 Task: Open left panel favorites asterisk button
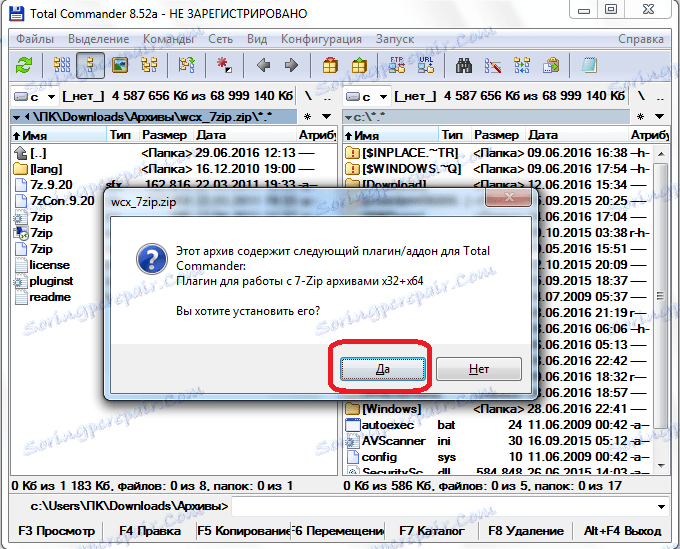click(307, 116)
